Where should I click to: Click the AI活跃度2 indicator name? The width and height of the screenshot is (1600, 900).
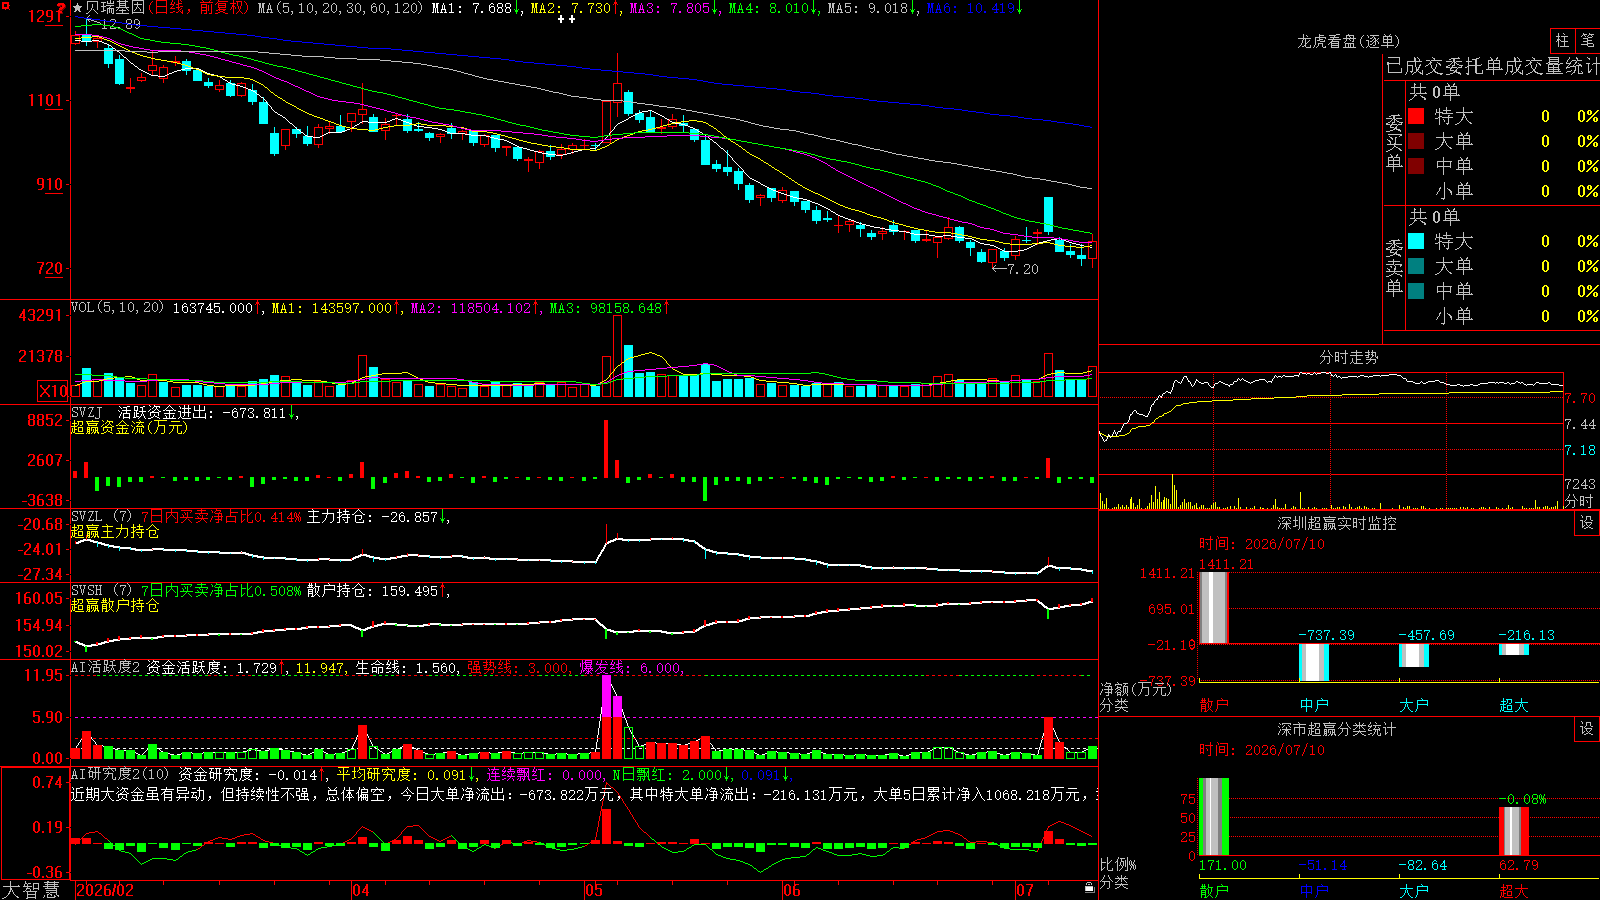(x=106, y=668)
